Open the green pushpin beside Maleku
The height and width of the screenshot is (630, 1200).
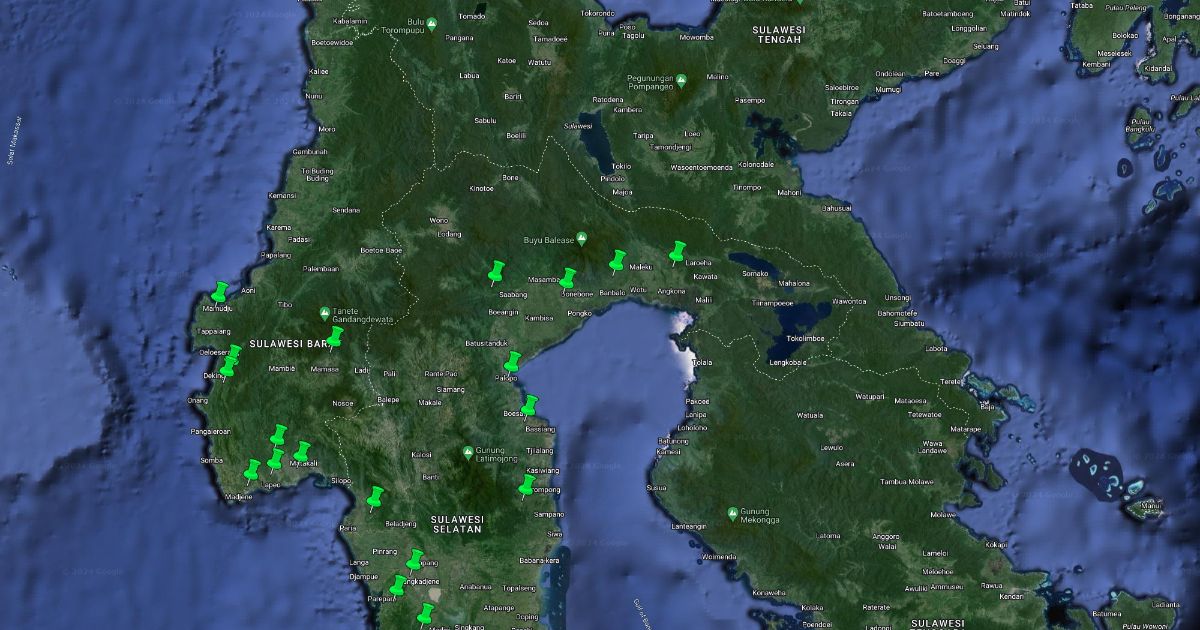pos(617,262)
